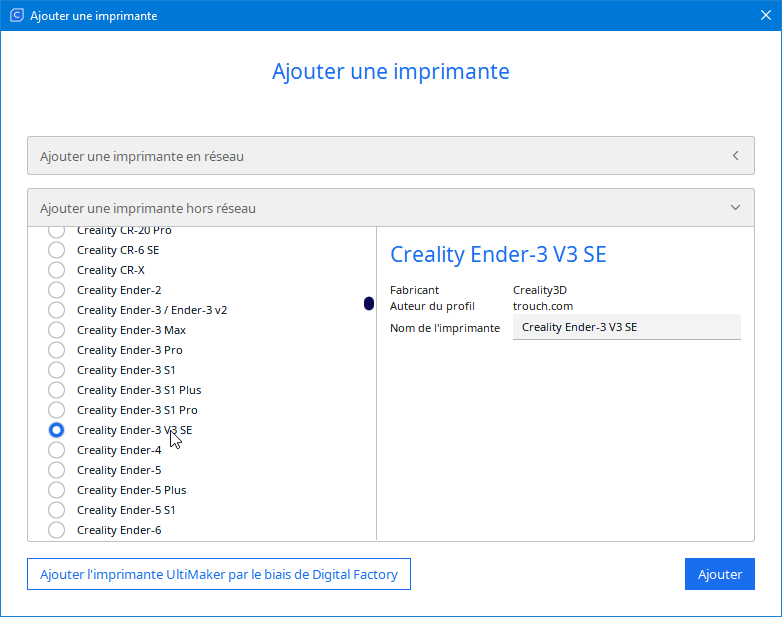782x617 pixels.
Task: Close the Ajouter une imprimante dialog
Action: coord(766,15)
